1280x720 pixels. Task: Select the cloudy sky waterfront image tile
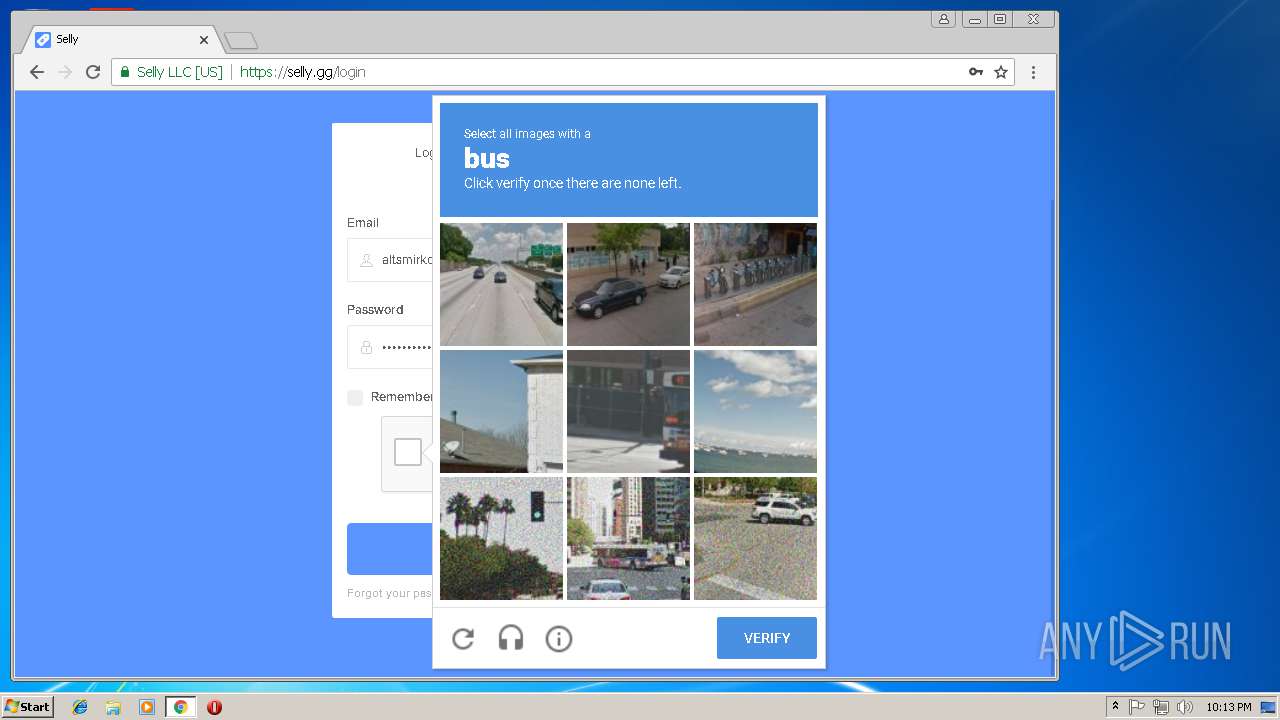tap(755, 411)
